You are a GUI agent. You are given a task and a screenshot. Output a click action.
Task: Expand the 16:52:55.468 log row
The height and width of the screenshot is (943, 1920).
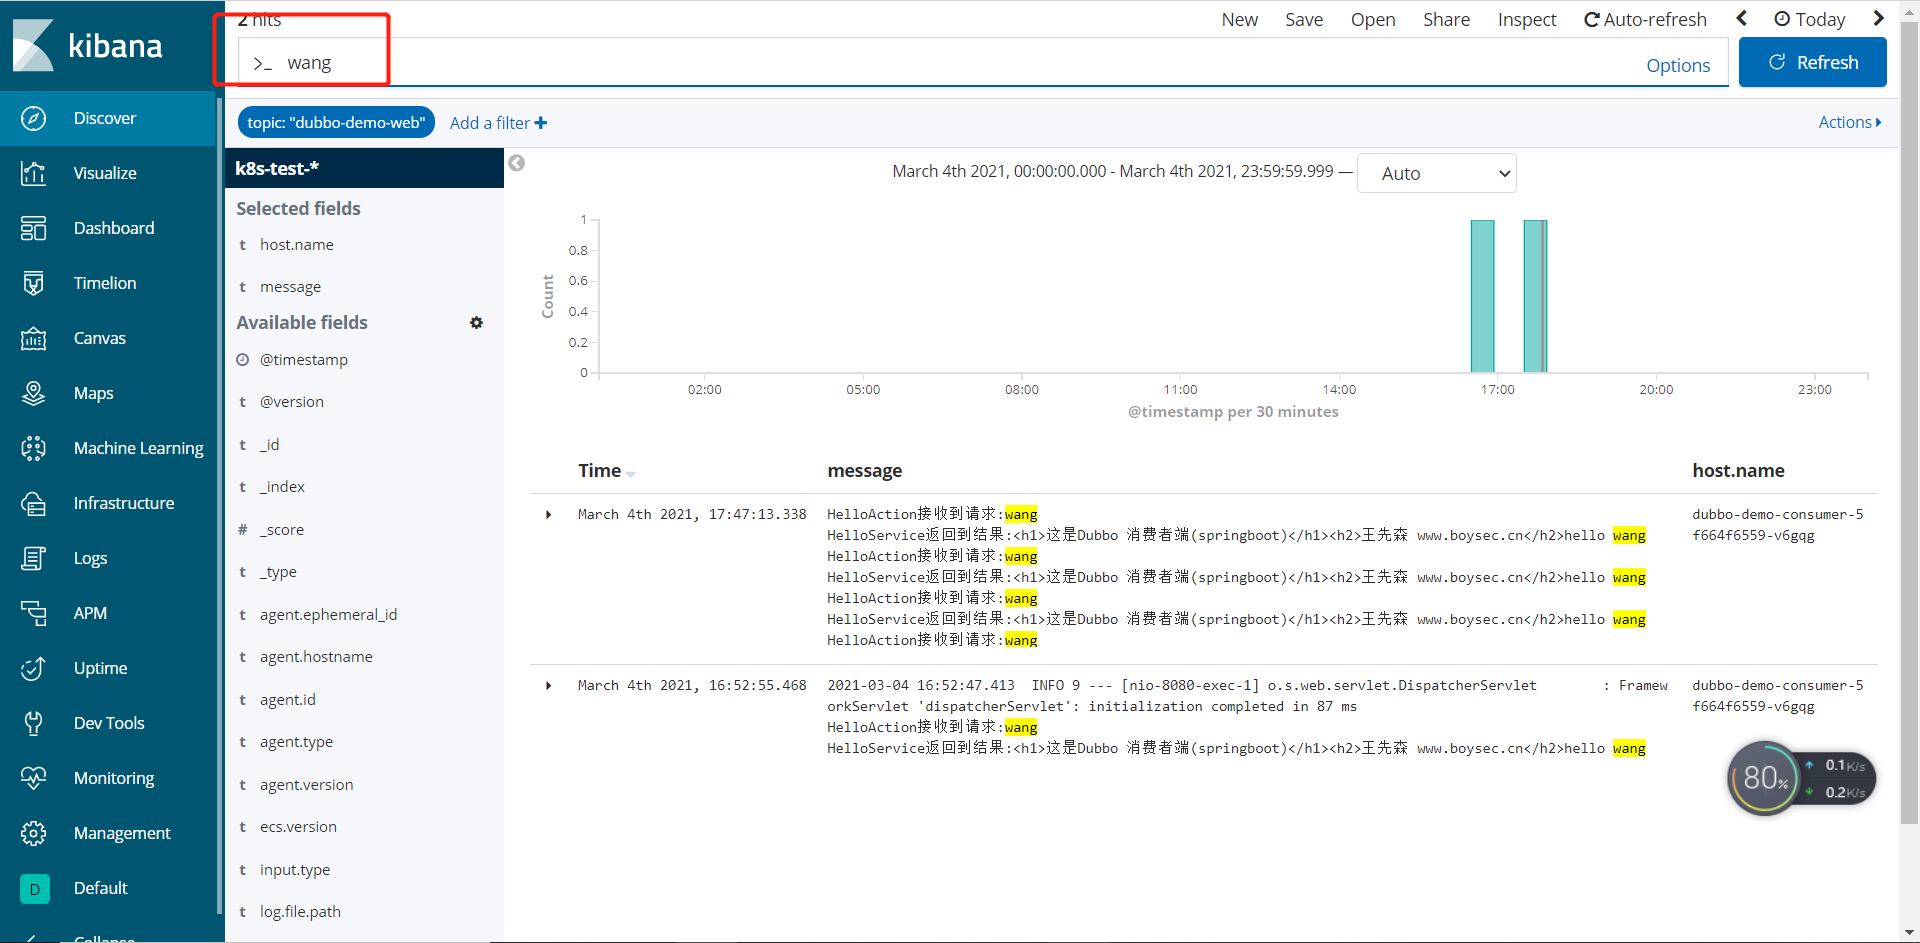(x=548, y=686)
